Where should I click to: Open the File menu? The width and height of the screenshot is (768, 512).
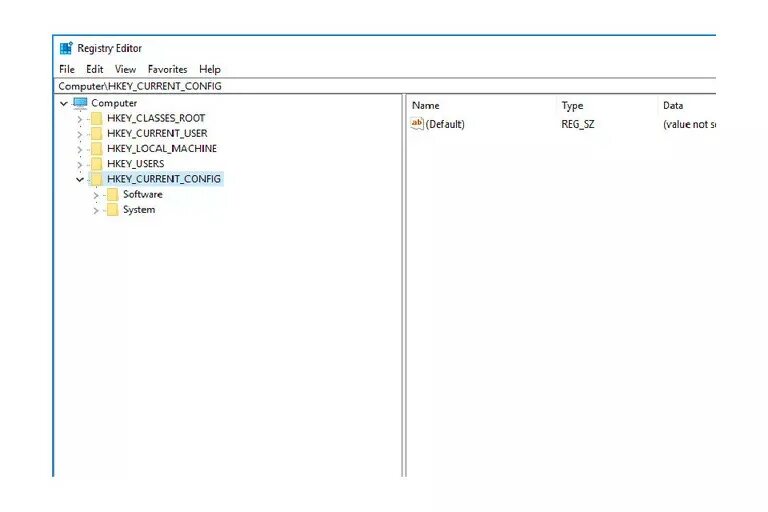(x=67, y=69)
